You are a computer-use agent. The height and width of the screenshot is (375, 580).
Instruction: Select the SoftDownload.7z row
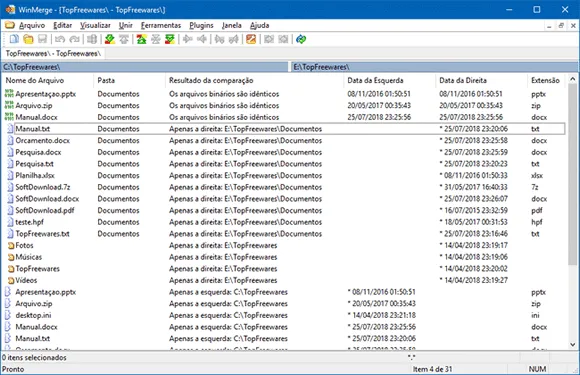coord(284,187)
